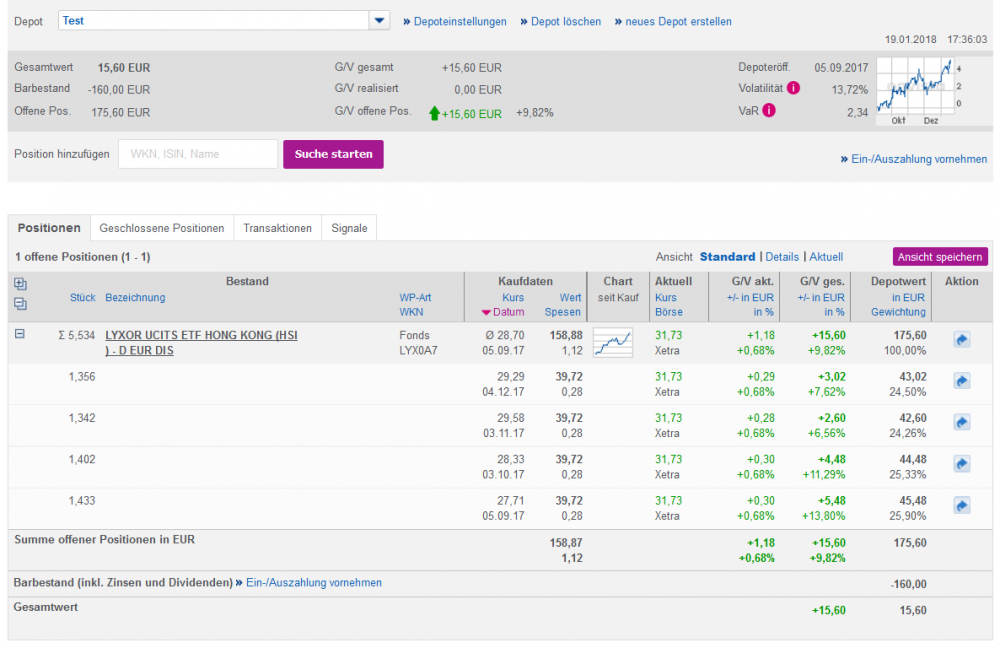The width and height of the screenshot is (1000, 648).
Task: Switch to Geschlossene Positionen tab
Action: point(162,229)
